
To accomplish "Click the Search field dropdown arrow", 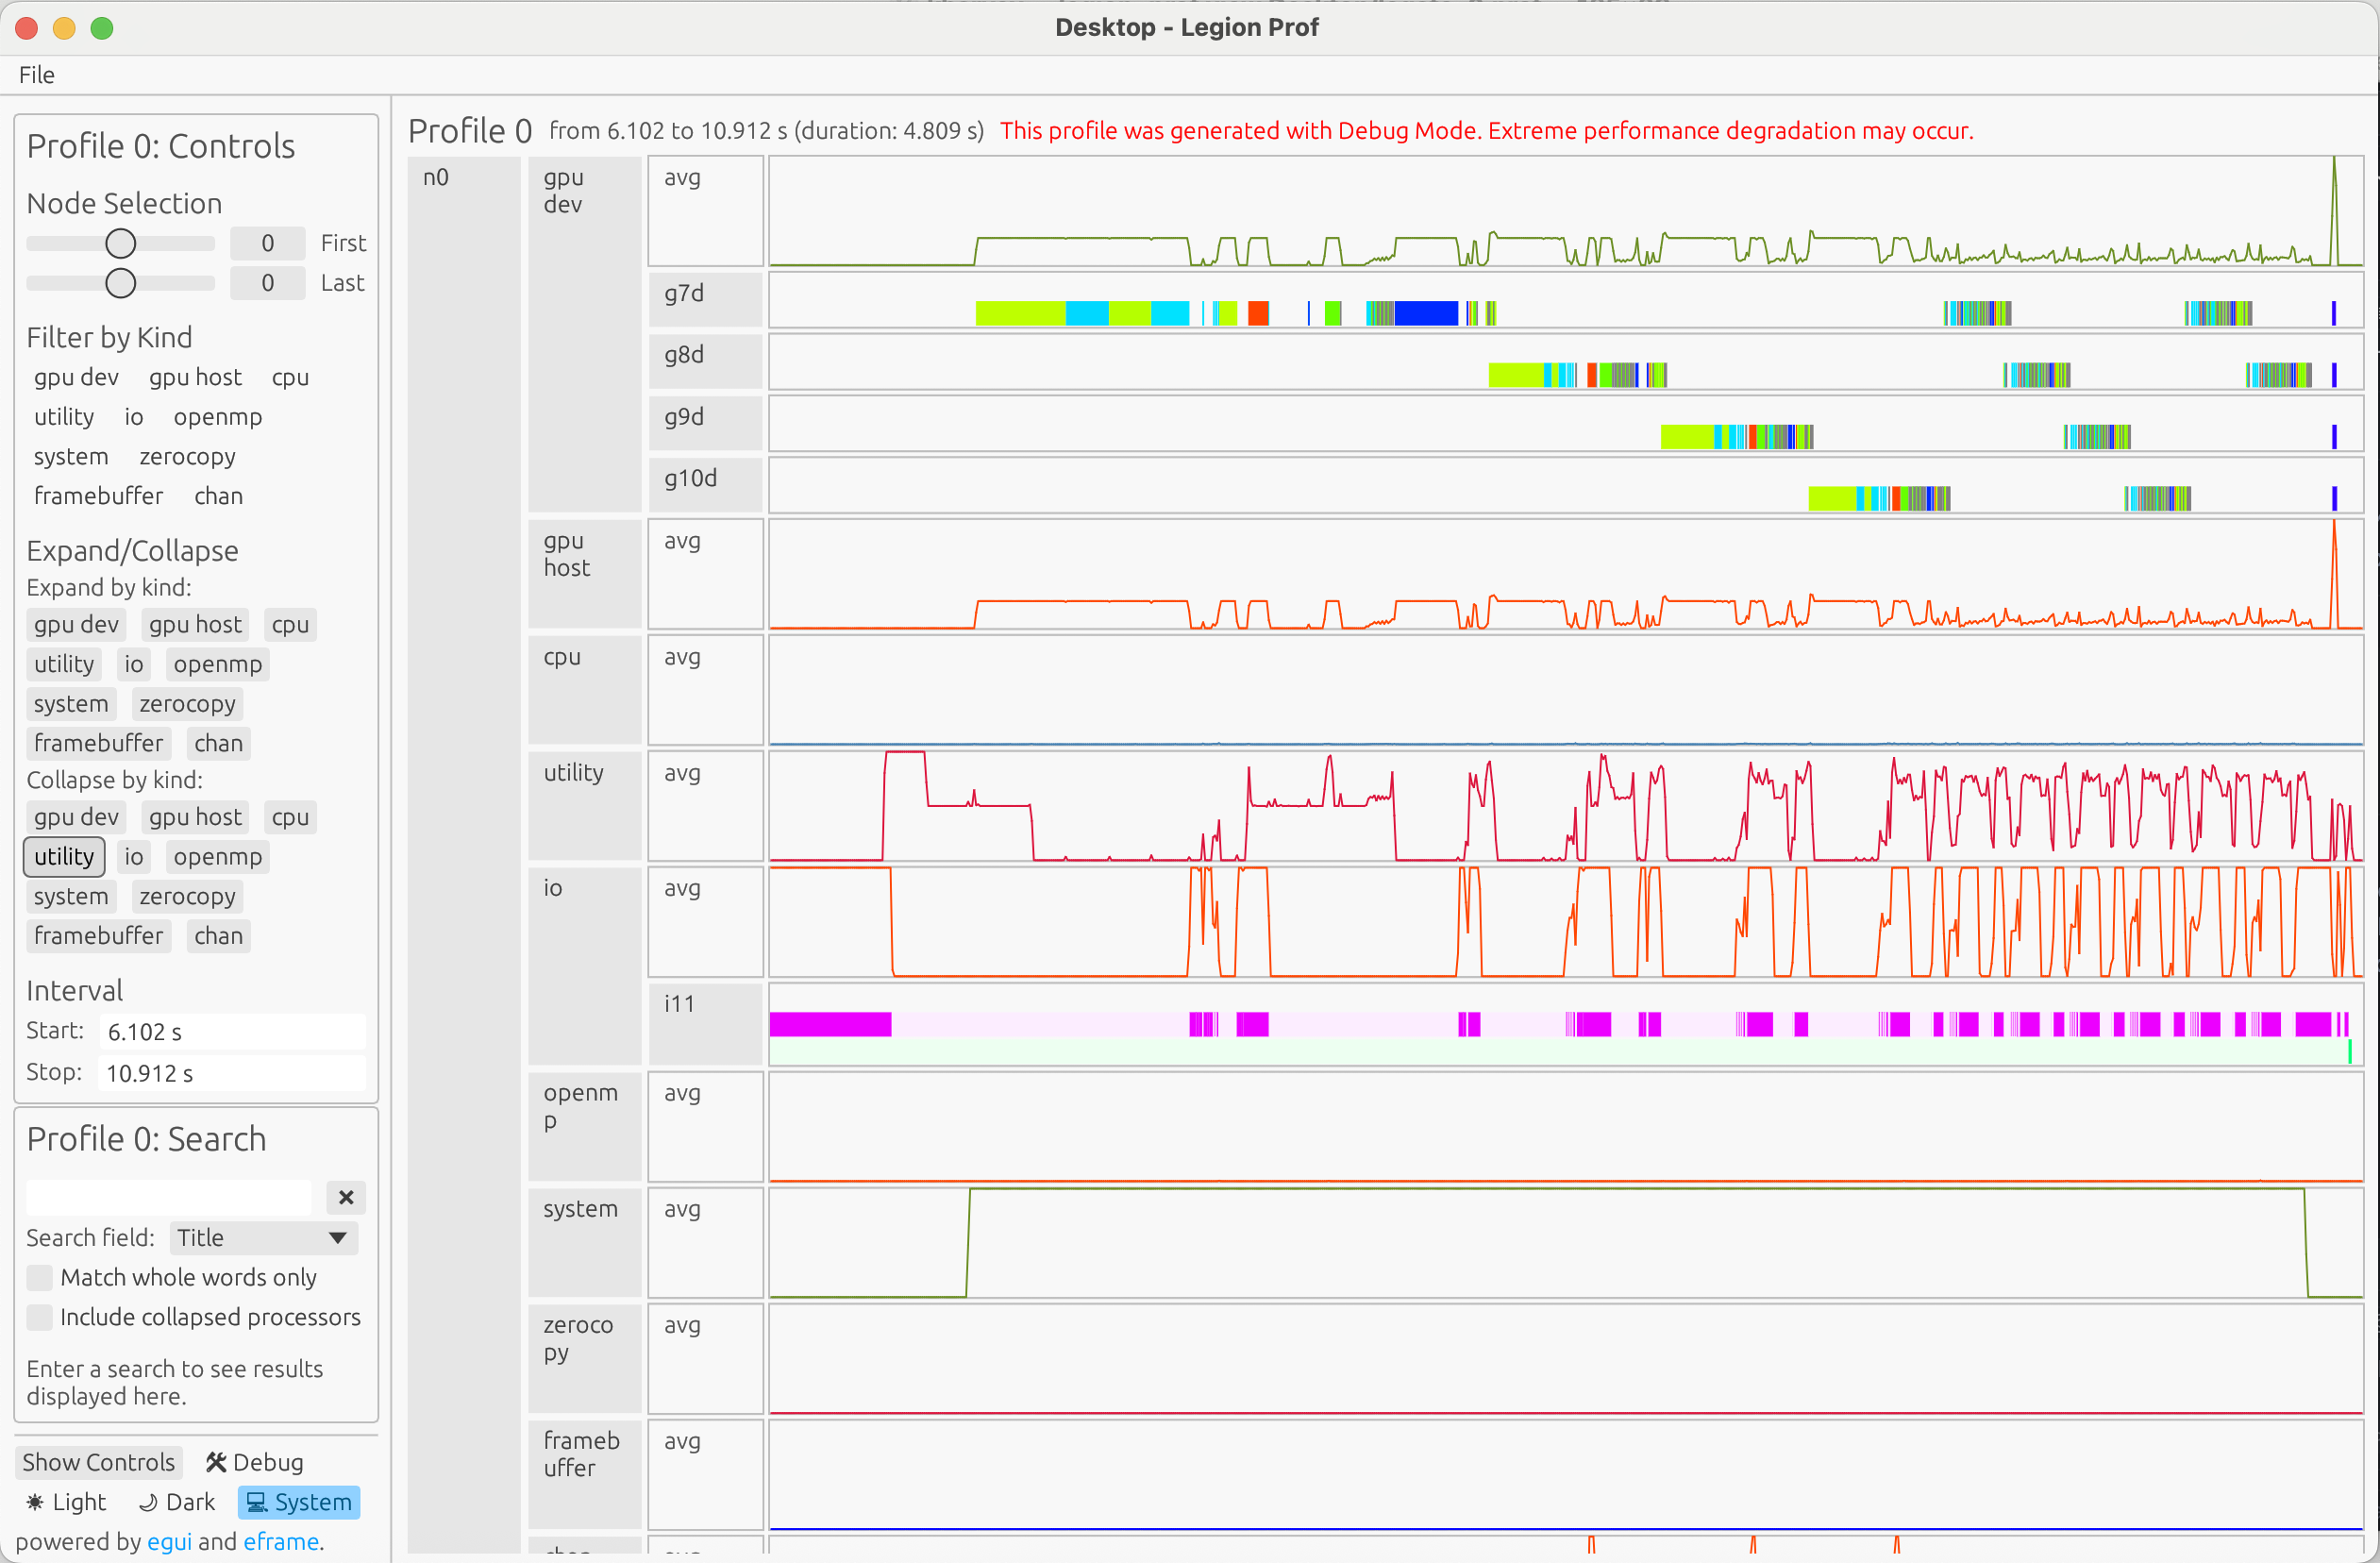I will (x=337, y=1238).
